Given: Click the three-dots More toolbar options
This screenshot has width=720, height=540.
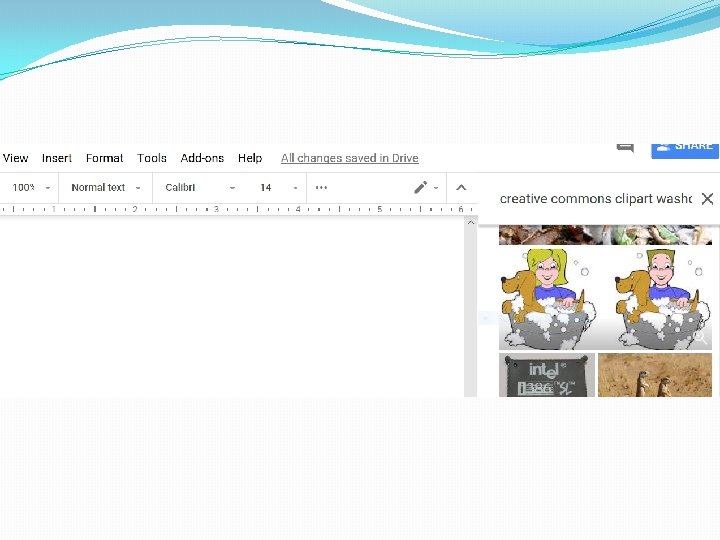Looking at the screenshot, I should click(321, 187).
